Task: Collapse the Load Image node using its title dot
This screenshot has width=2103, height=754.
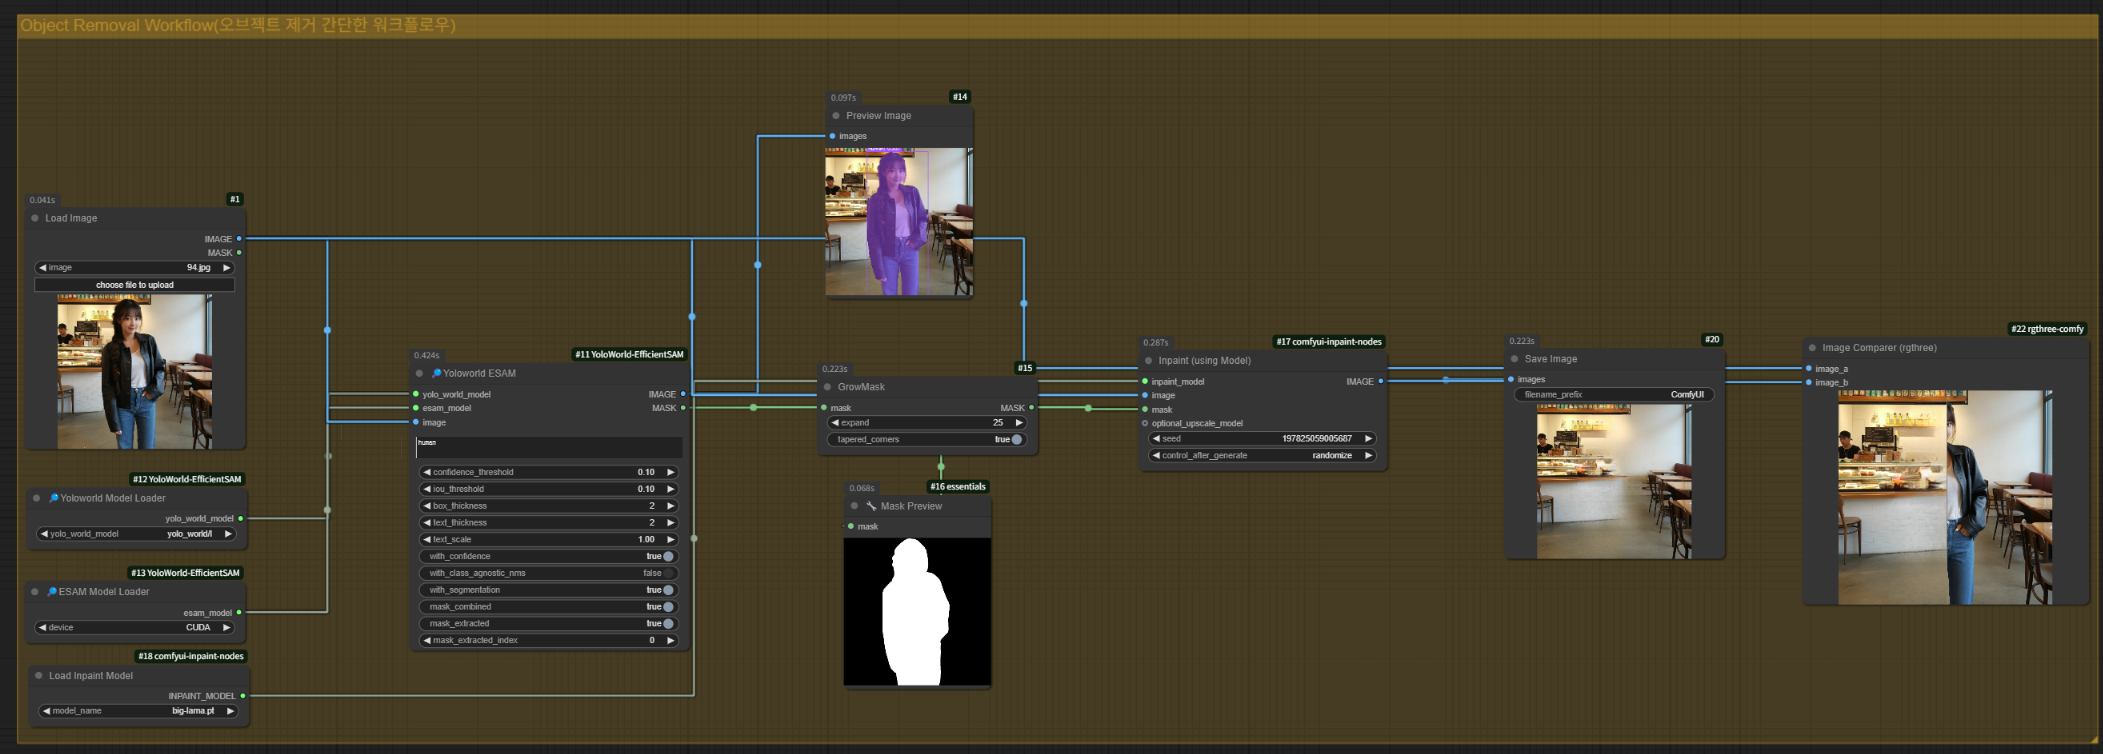Action: click(35, 218)
